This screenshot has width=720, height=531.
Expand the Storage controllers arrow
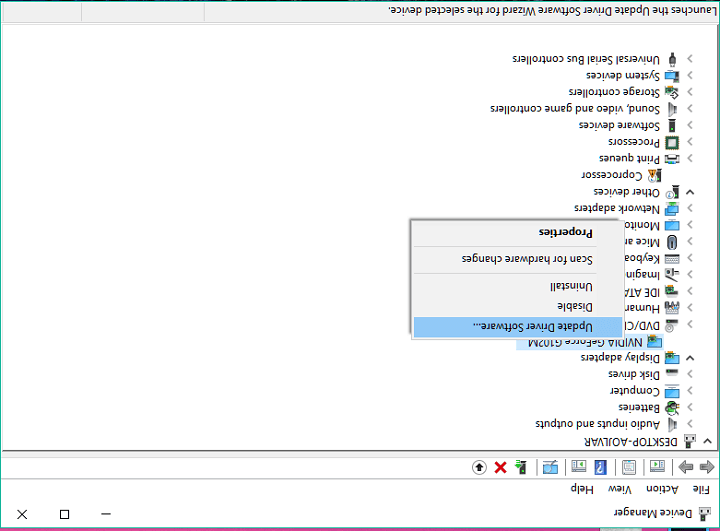tap(690, 92)
